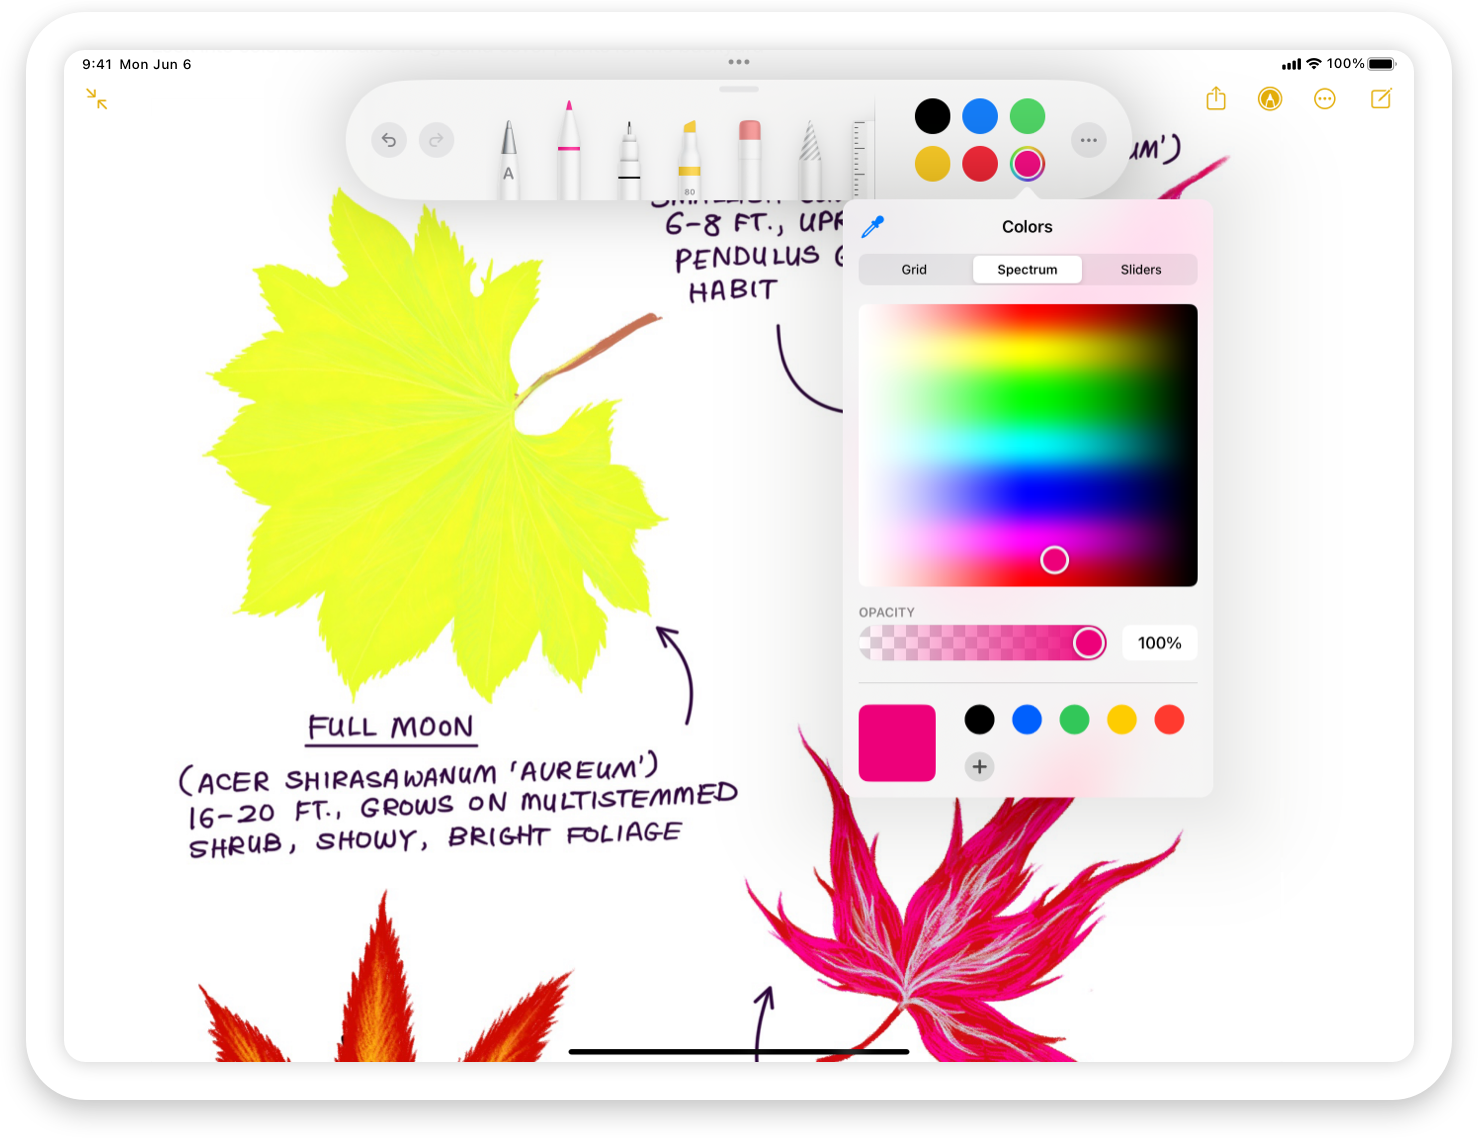1478x1138 pixels.
Task: Collapse the markup toolbar arrows
Action: pyautogui.click(x=96, y=99)
